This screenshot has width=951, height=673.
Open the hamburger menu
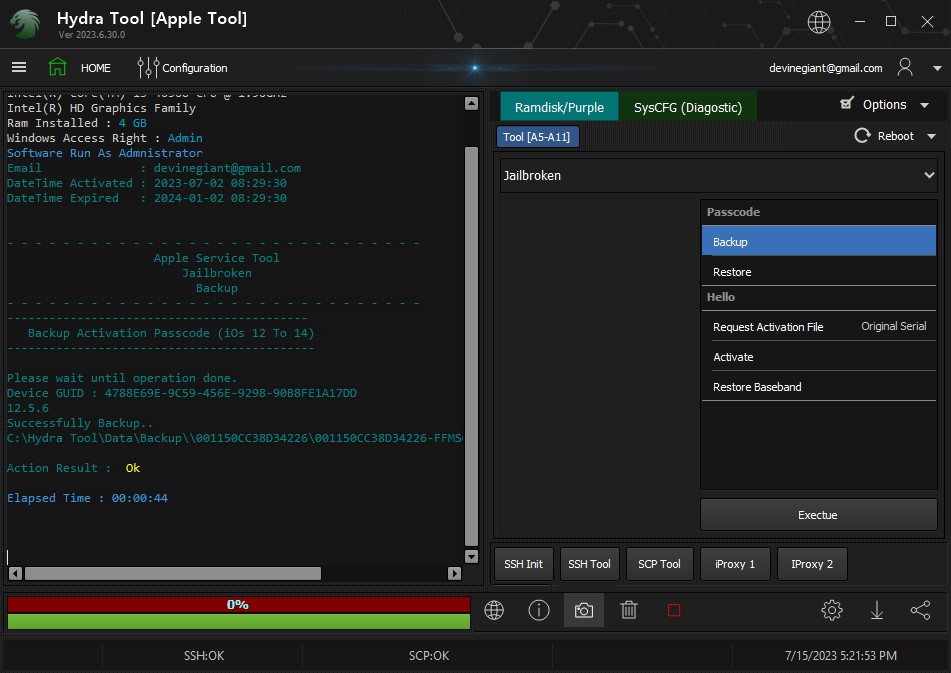point(19,67)
